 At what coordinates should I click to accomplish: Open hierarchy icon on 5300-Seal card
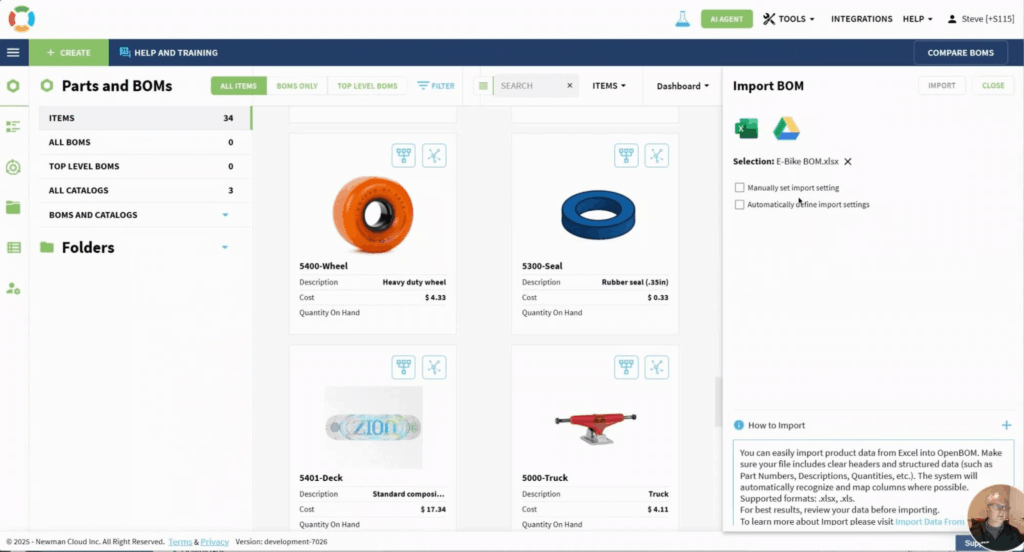tap(626, 155)
